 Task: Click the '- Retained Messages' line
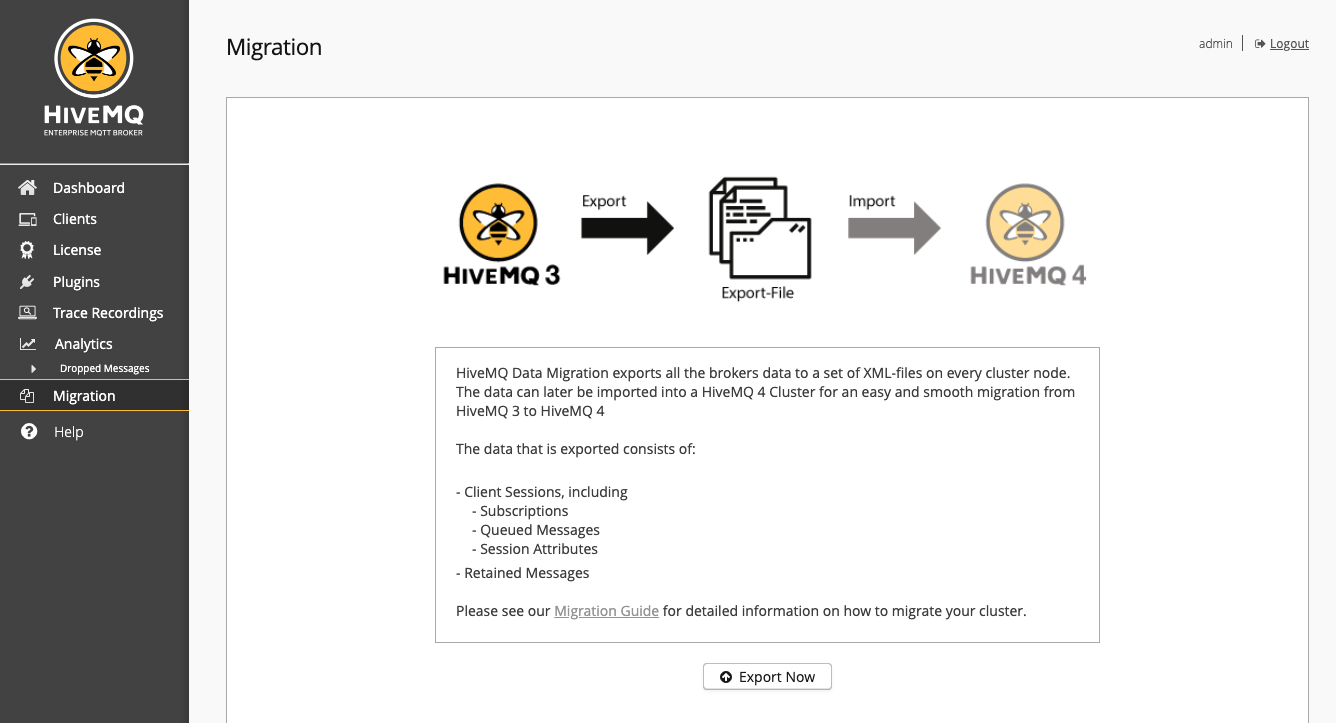click(523, 573)
